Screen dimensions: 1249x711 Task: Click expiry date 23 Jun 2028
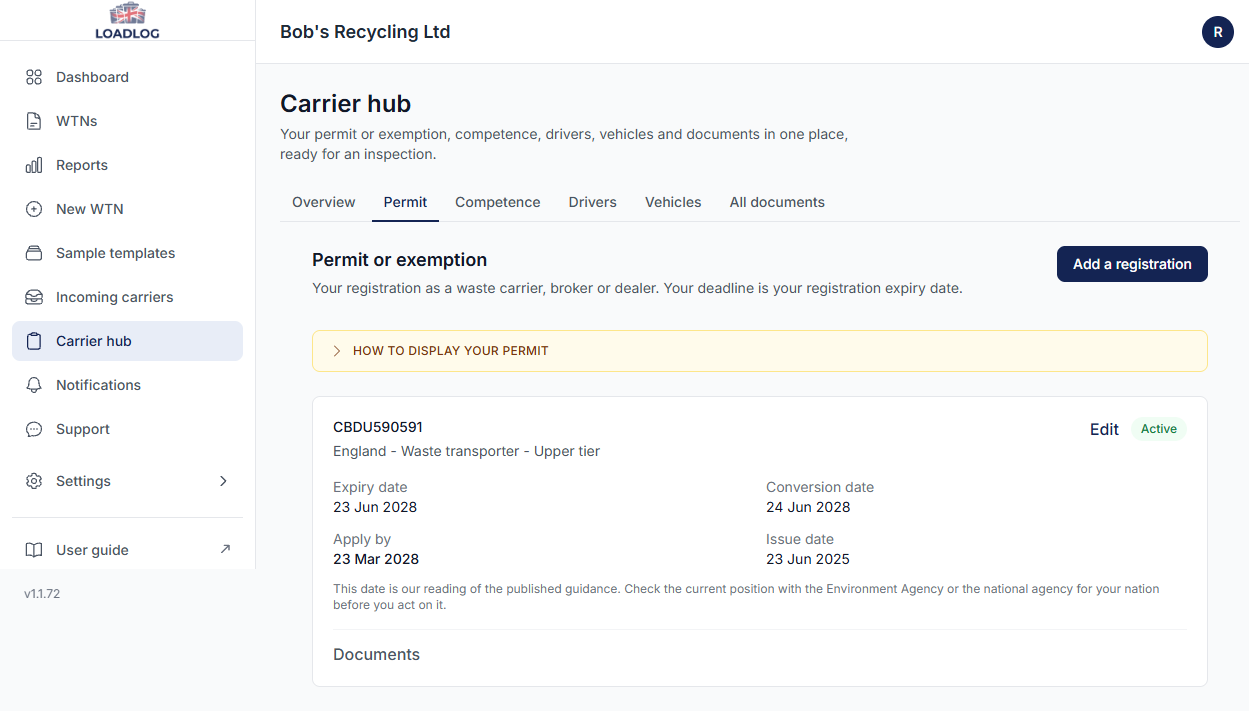coord(375,507)
